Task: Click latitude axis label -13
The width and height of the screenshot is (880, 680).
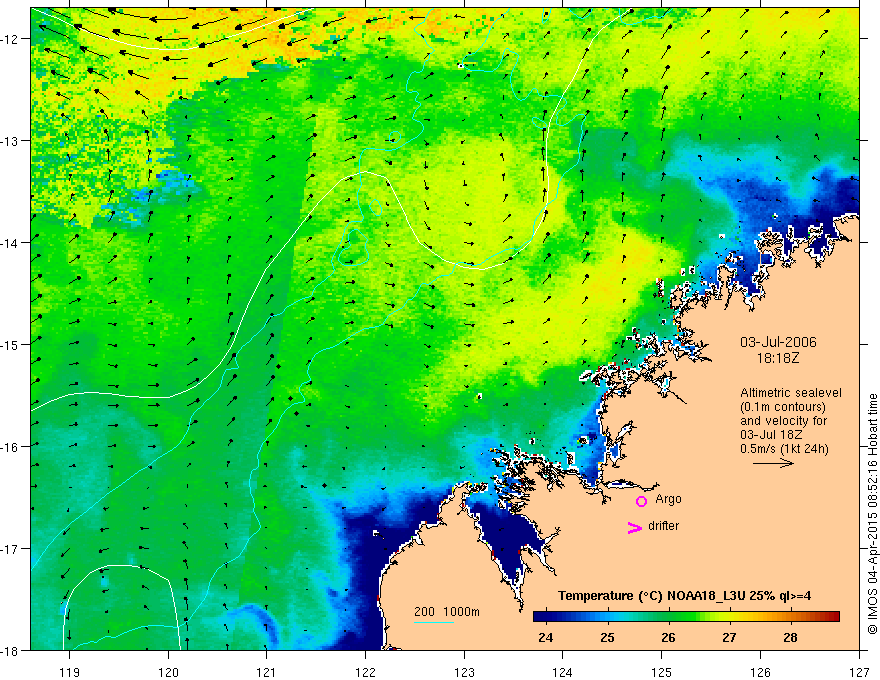Action: [x=11, y=141]
